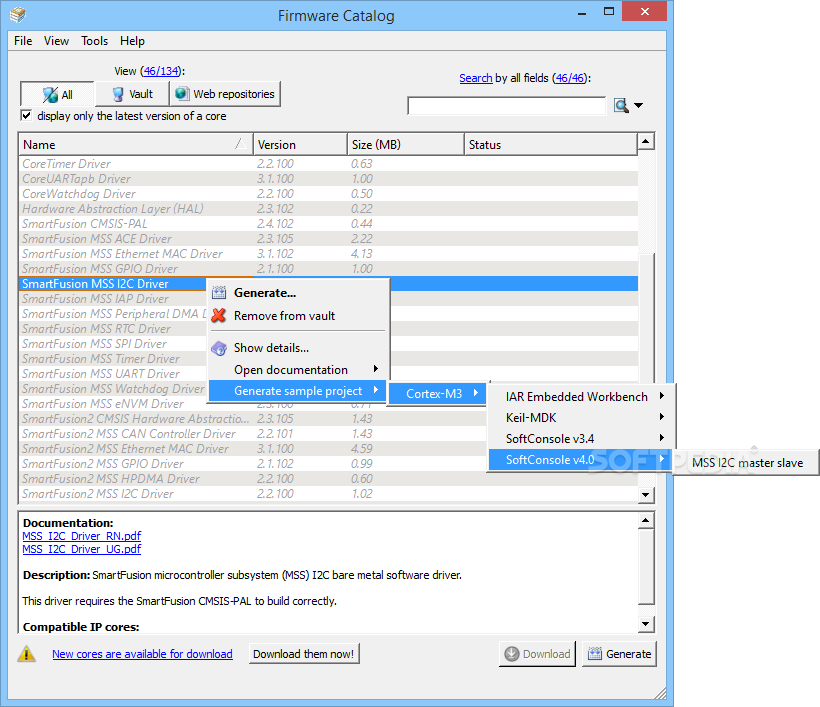The height and width of the screenshot is (707, 820).
Task: Open the View menu
Action: point(56,41)
